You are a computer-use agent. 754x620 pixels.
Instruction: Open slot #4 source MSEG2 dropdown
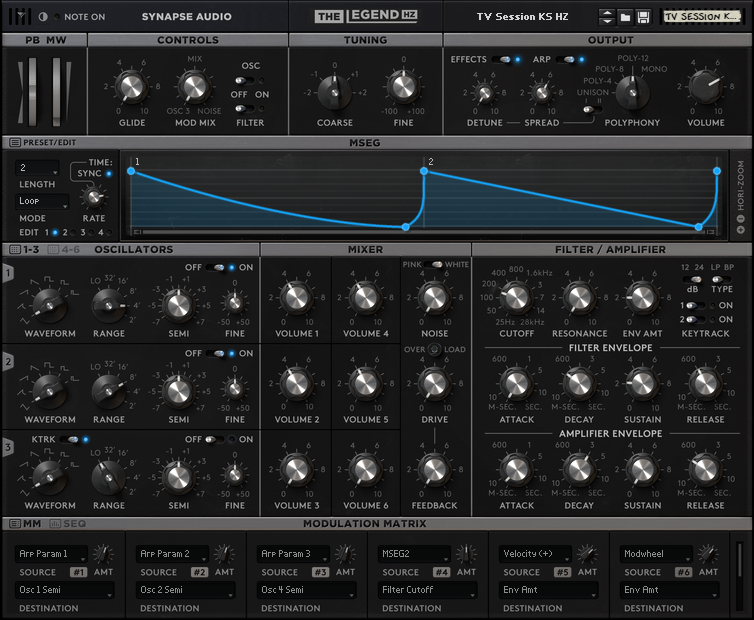click(x=414, y=554)
